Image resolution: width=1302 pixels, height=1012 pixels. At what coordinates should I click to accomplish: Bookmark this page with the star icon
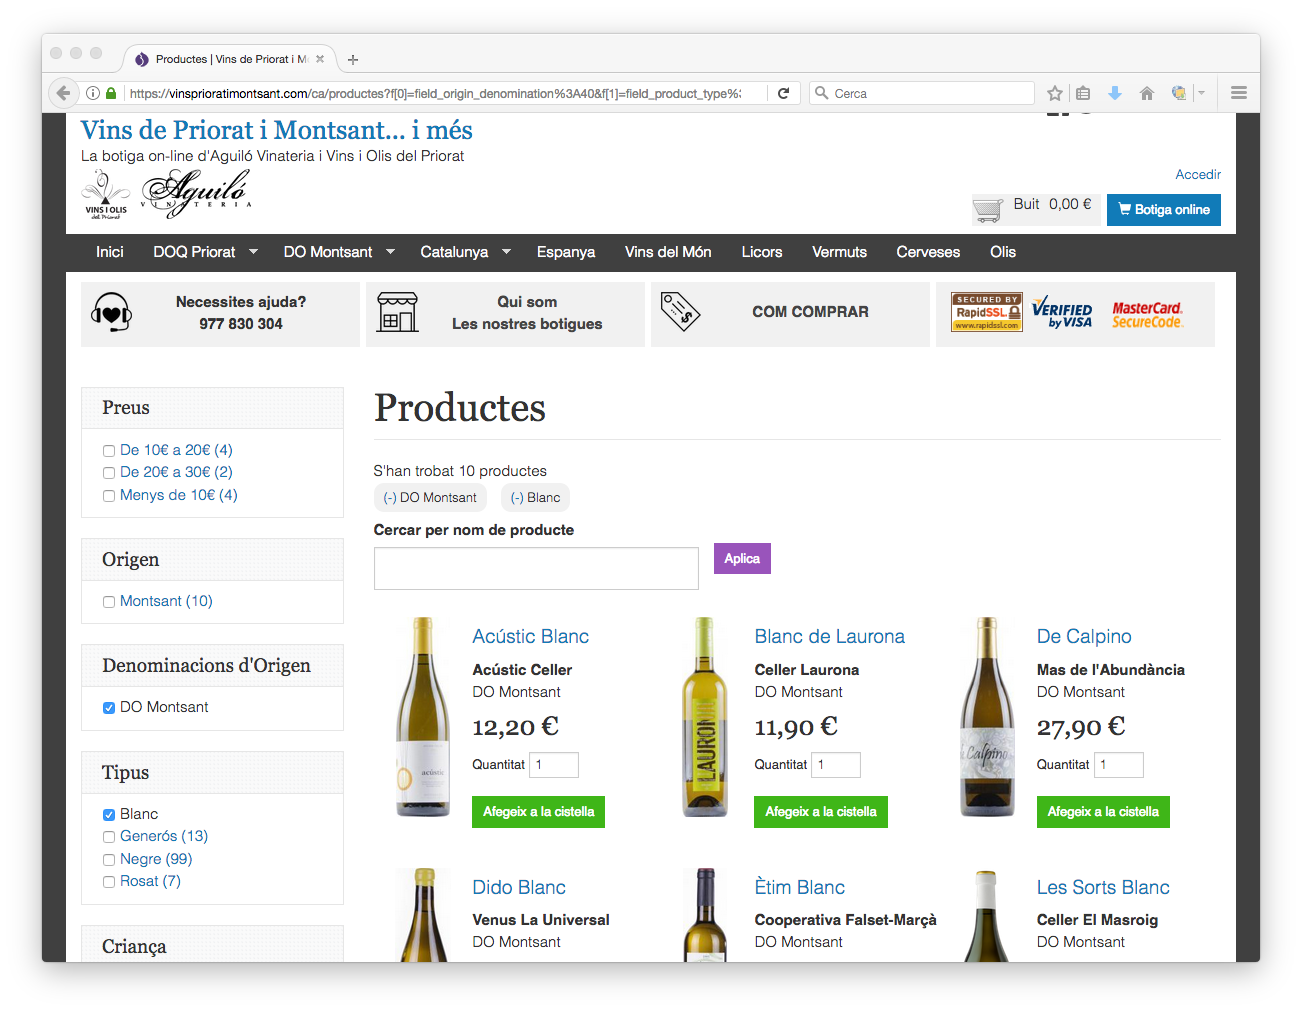[1054, 93]
